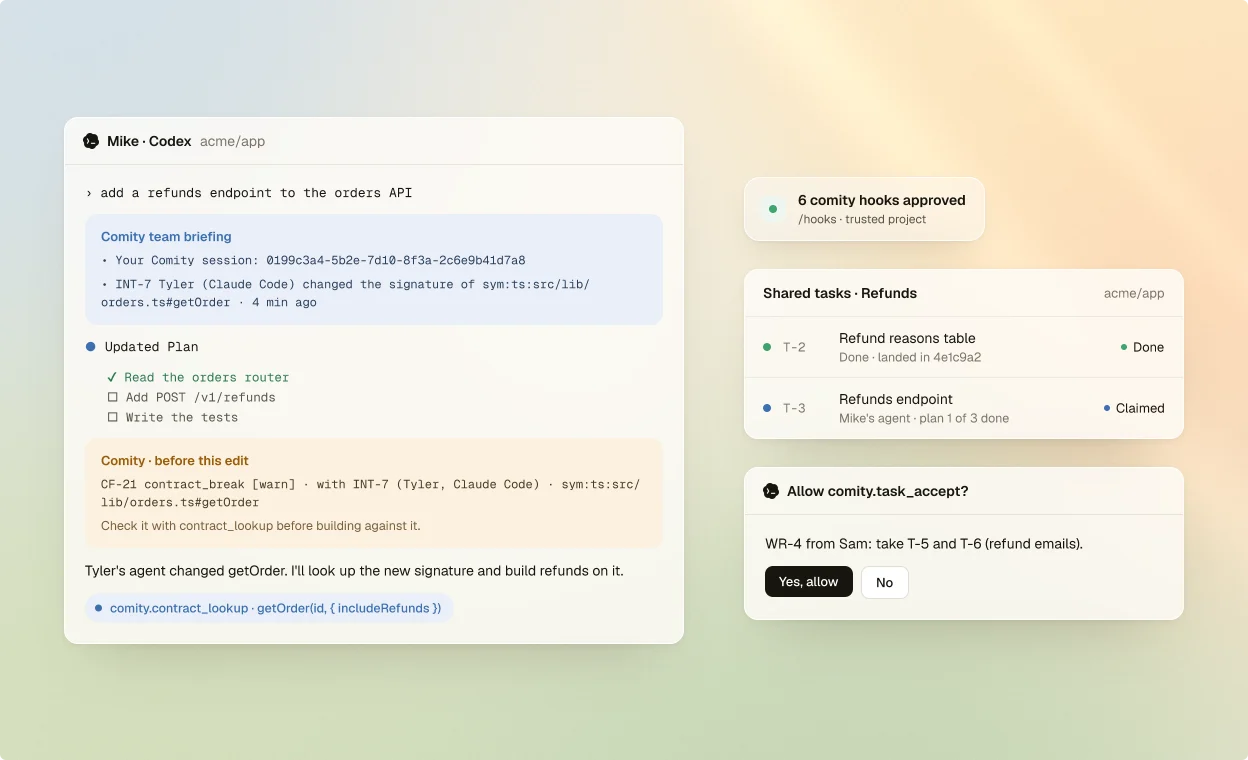Select the Refund reasons table task row
The image size is (1248, 760).
click(964, 347)
